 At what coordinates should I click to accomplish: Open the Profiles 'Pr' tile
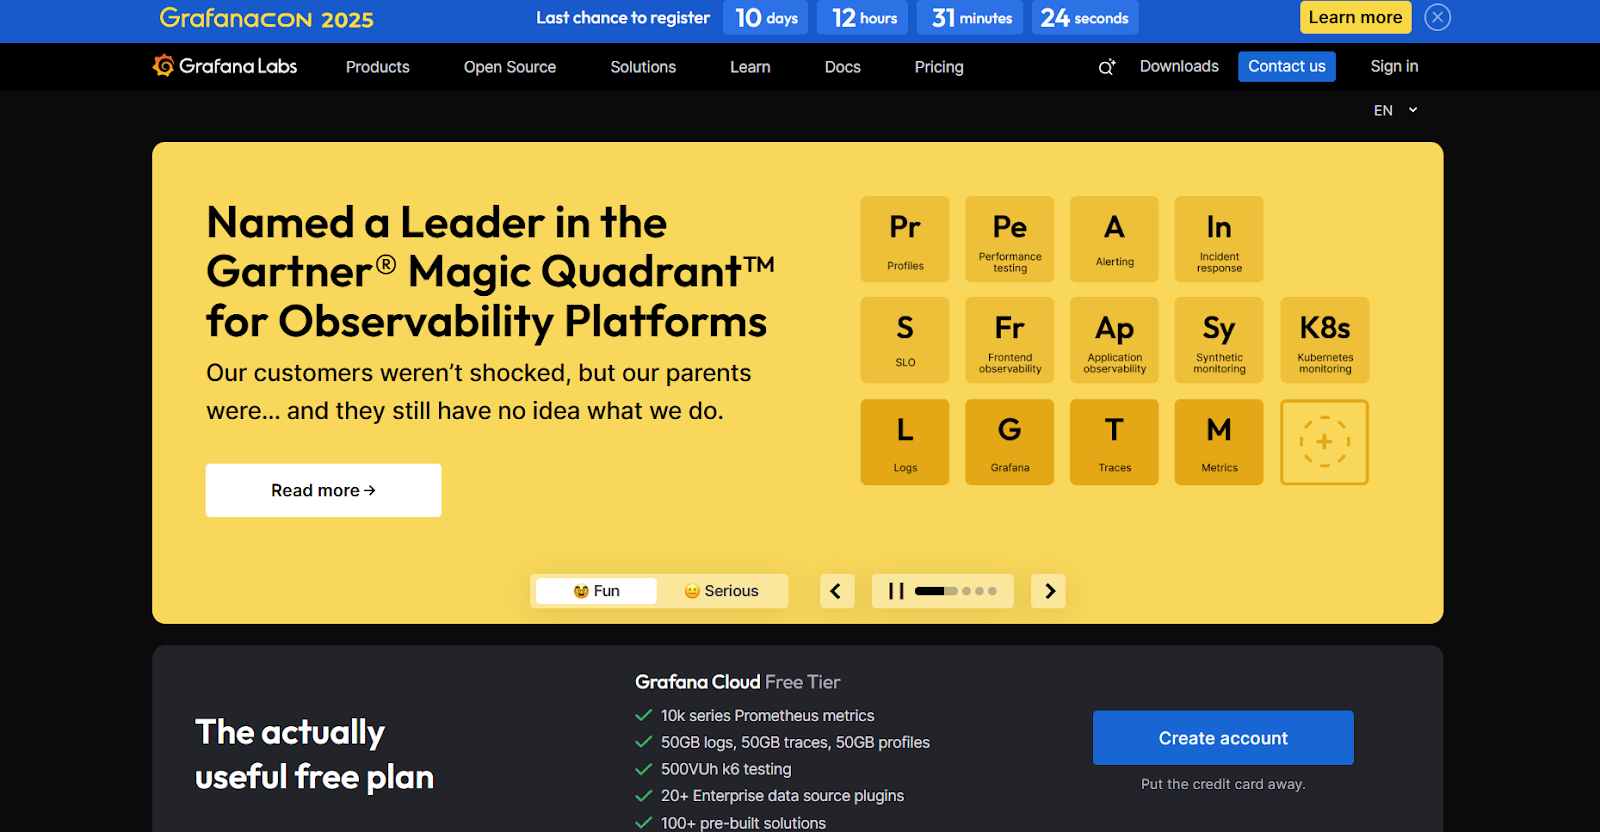click(x=905, y=239)
